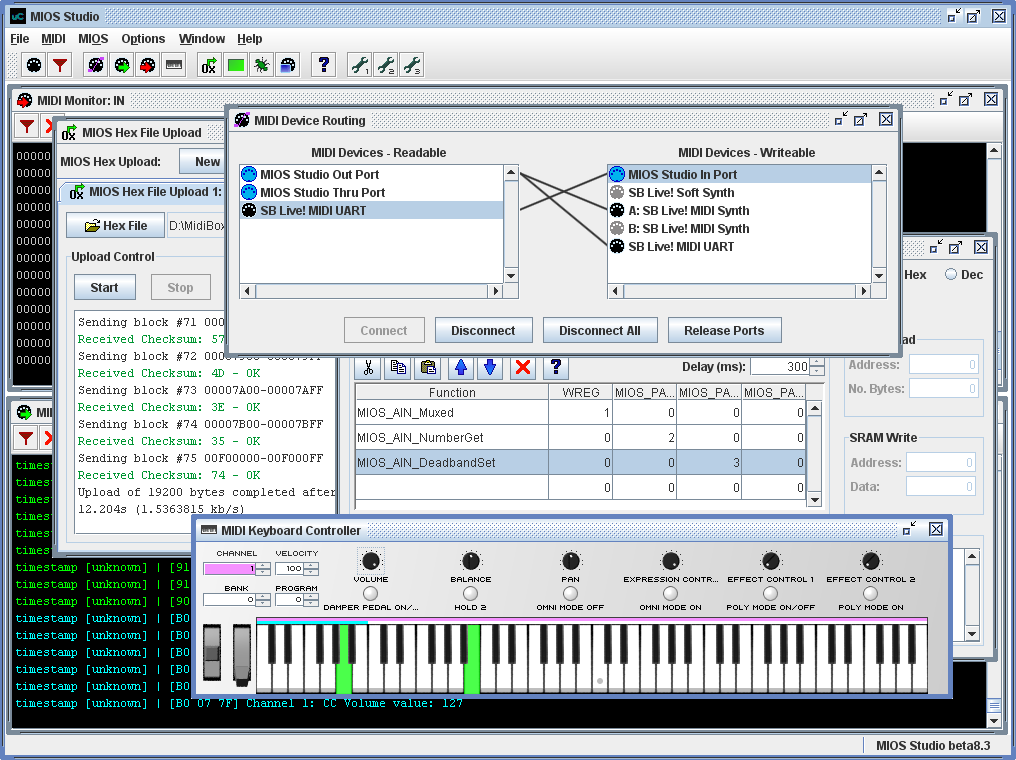Switch to MIOS Hex File Upload 1 tab
The height and width of the screenshot is (760, 1016).
pyautogui.click(x=148, y=192)
